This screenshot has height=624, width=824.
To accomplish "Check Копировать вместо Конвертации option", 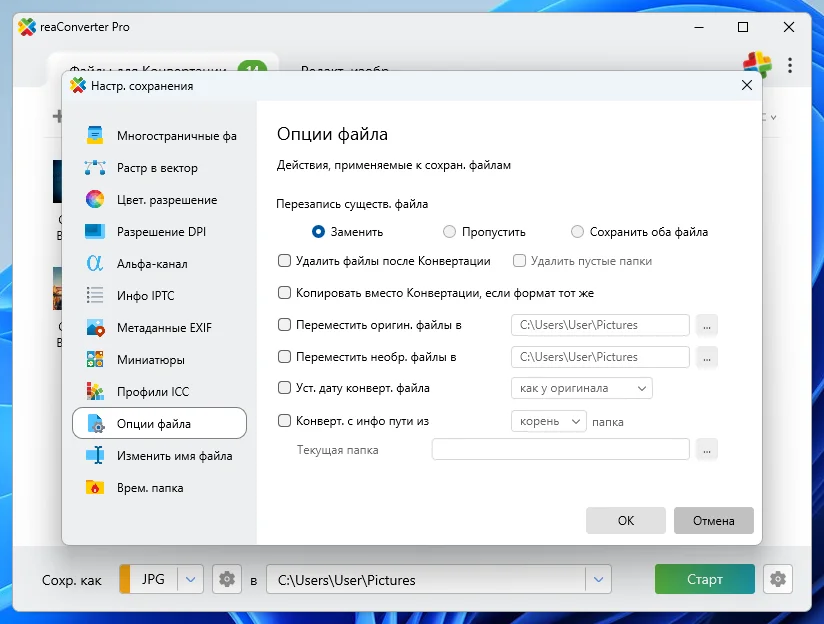I will click(285, 293).
